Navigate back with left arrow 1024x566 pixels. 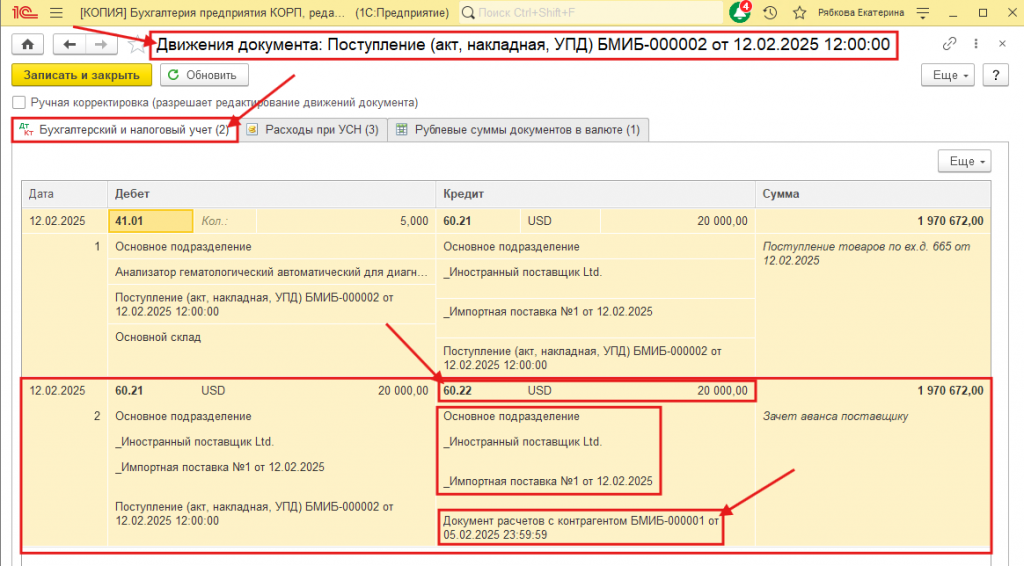(x=69, y=44)
